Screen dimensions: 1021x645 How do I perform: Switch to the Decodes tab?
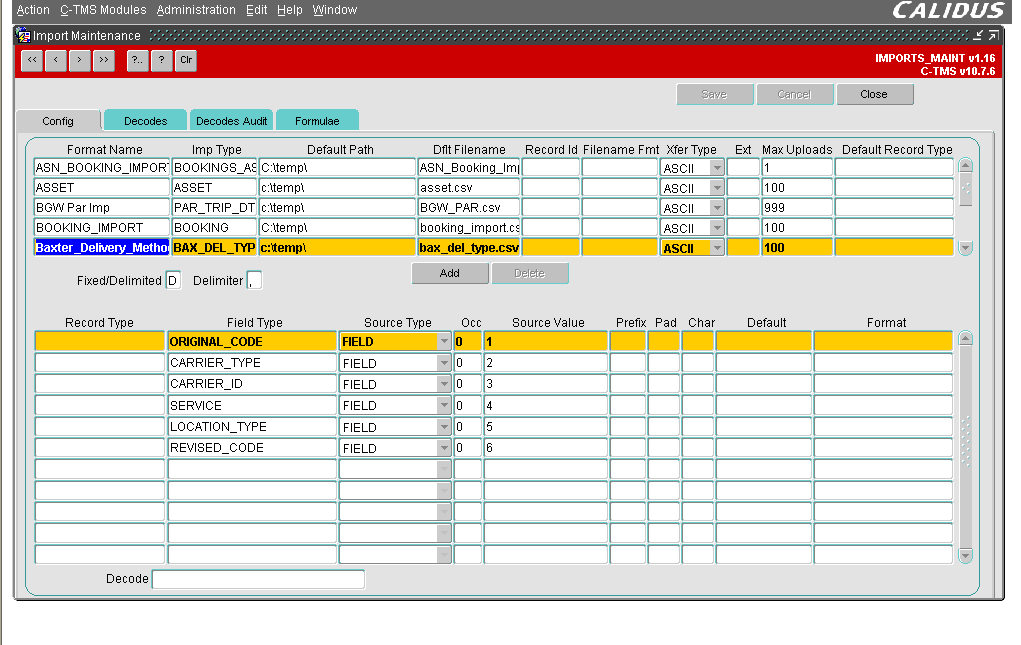click(145, 121)
